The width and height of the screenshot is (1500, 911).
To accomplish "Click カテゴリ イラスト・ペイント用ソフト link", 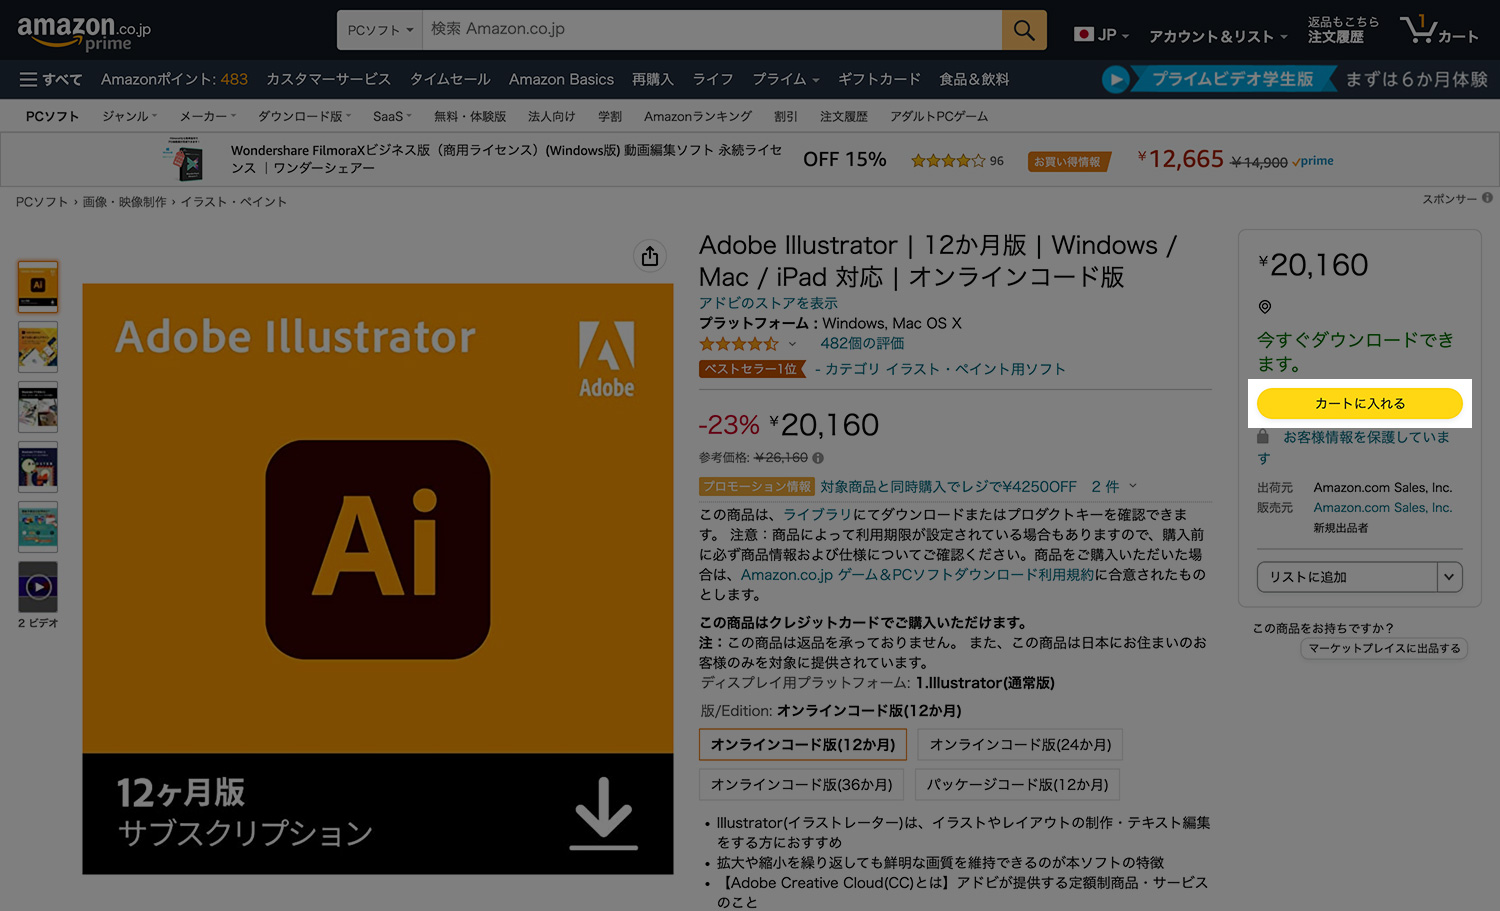I will 945,369.
